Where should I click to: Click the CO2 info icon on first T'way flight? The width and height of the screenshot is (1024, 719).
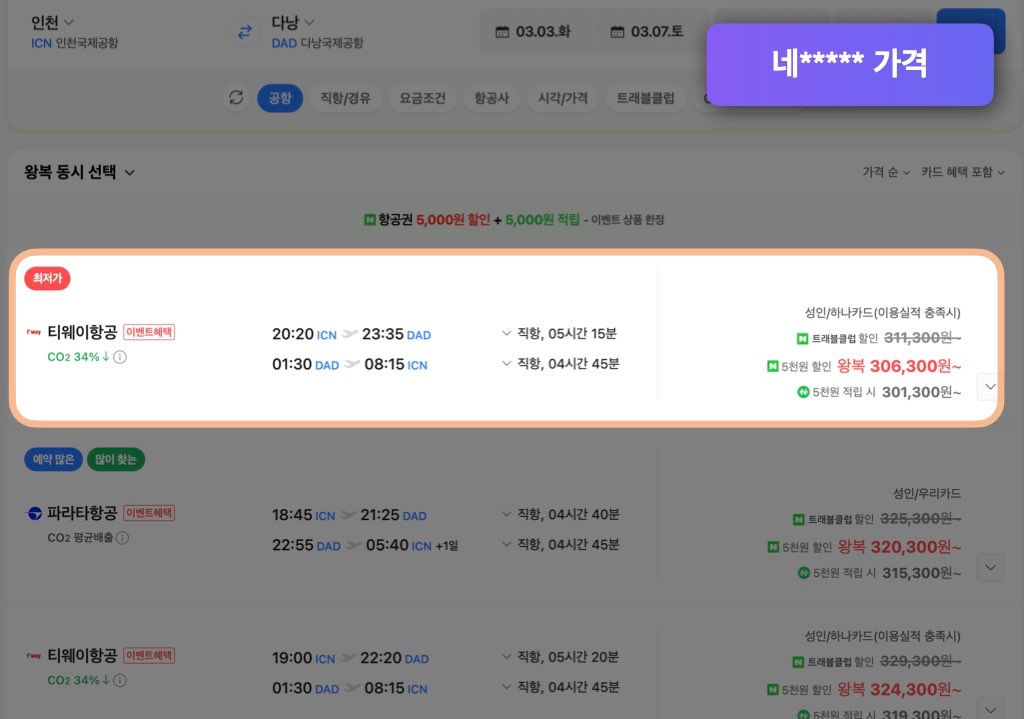[x=120, y=357]
